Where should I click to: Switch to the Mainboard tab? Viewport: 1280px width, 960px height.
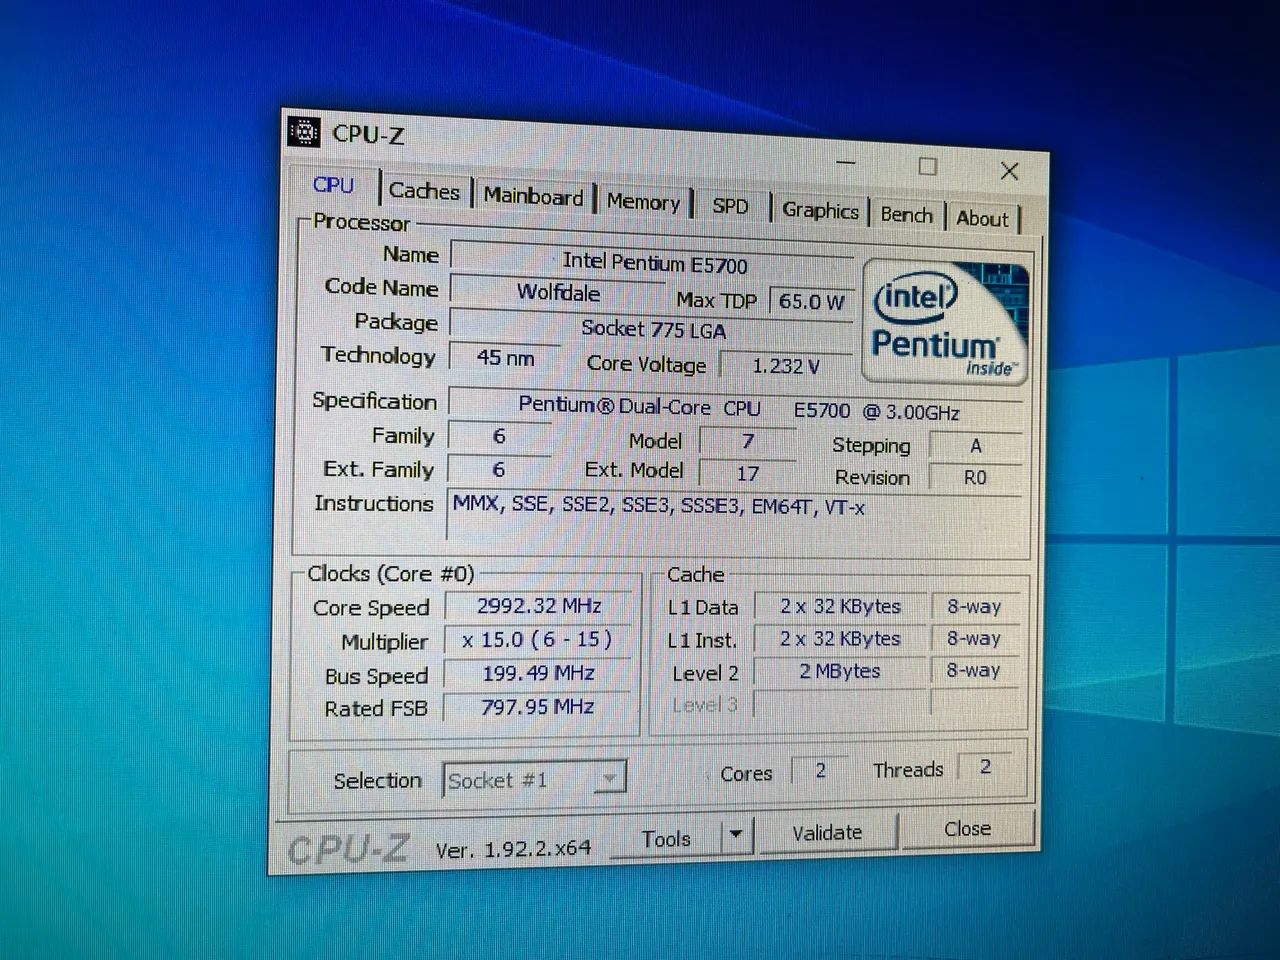(x=533, y=196)
